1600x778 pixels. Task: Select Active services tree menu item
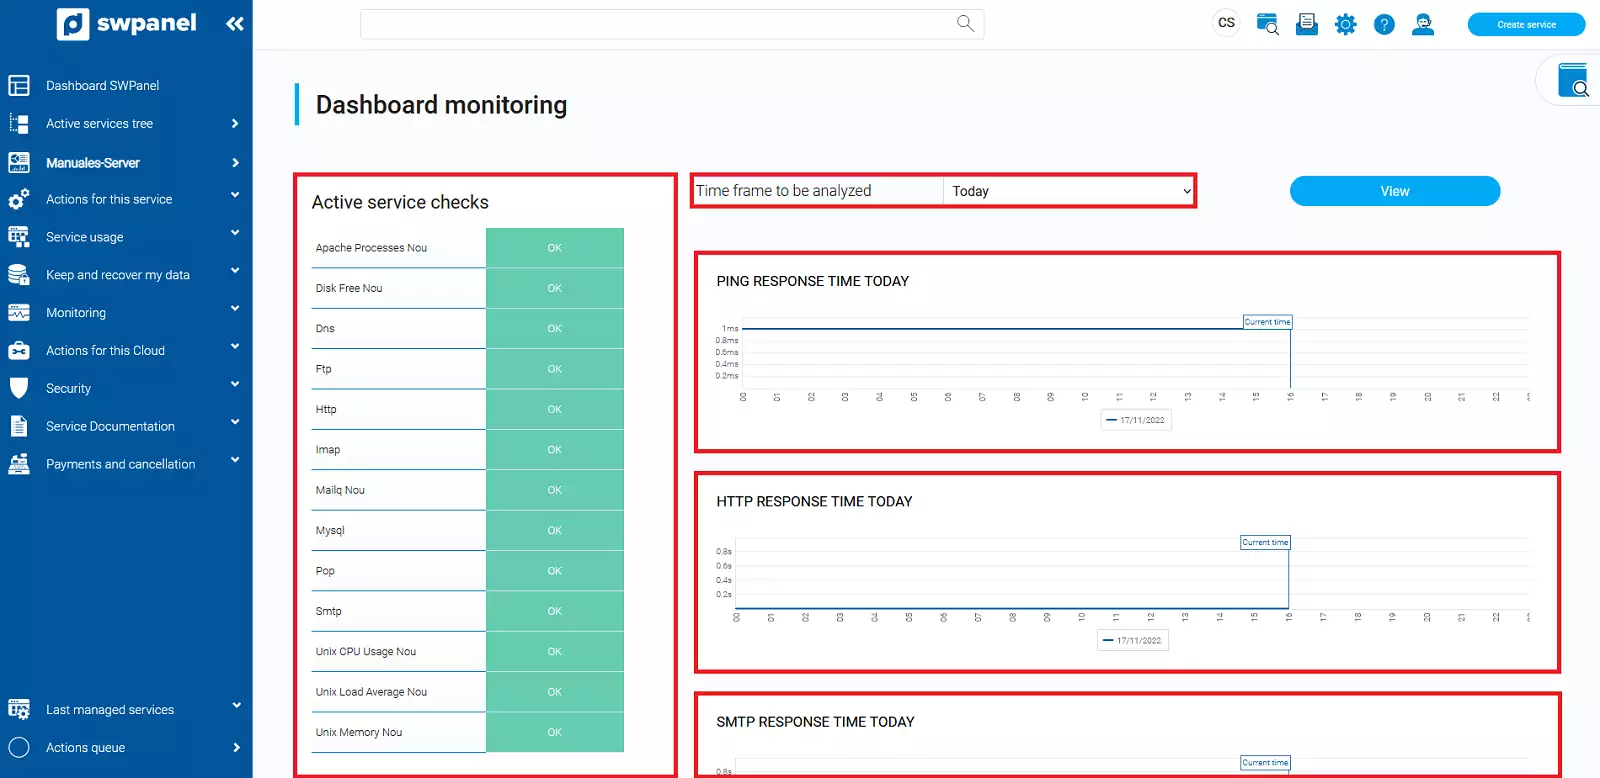click(99, 124)
